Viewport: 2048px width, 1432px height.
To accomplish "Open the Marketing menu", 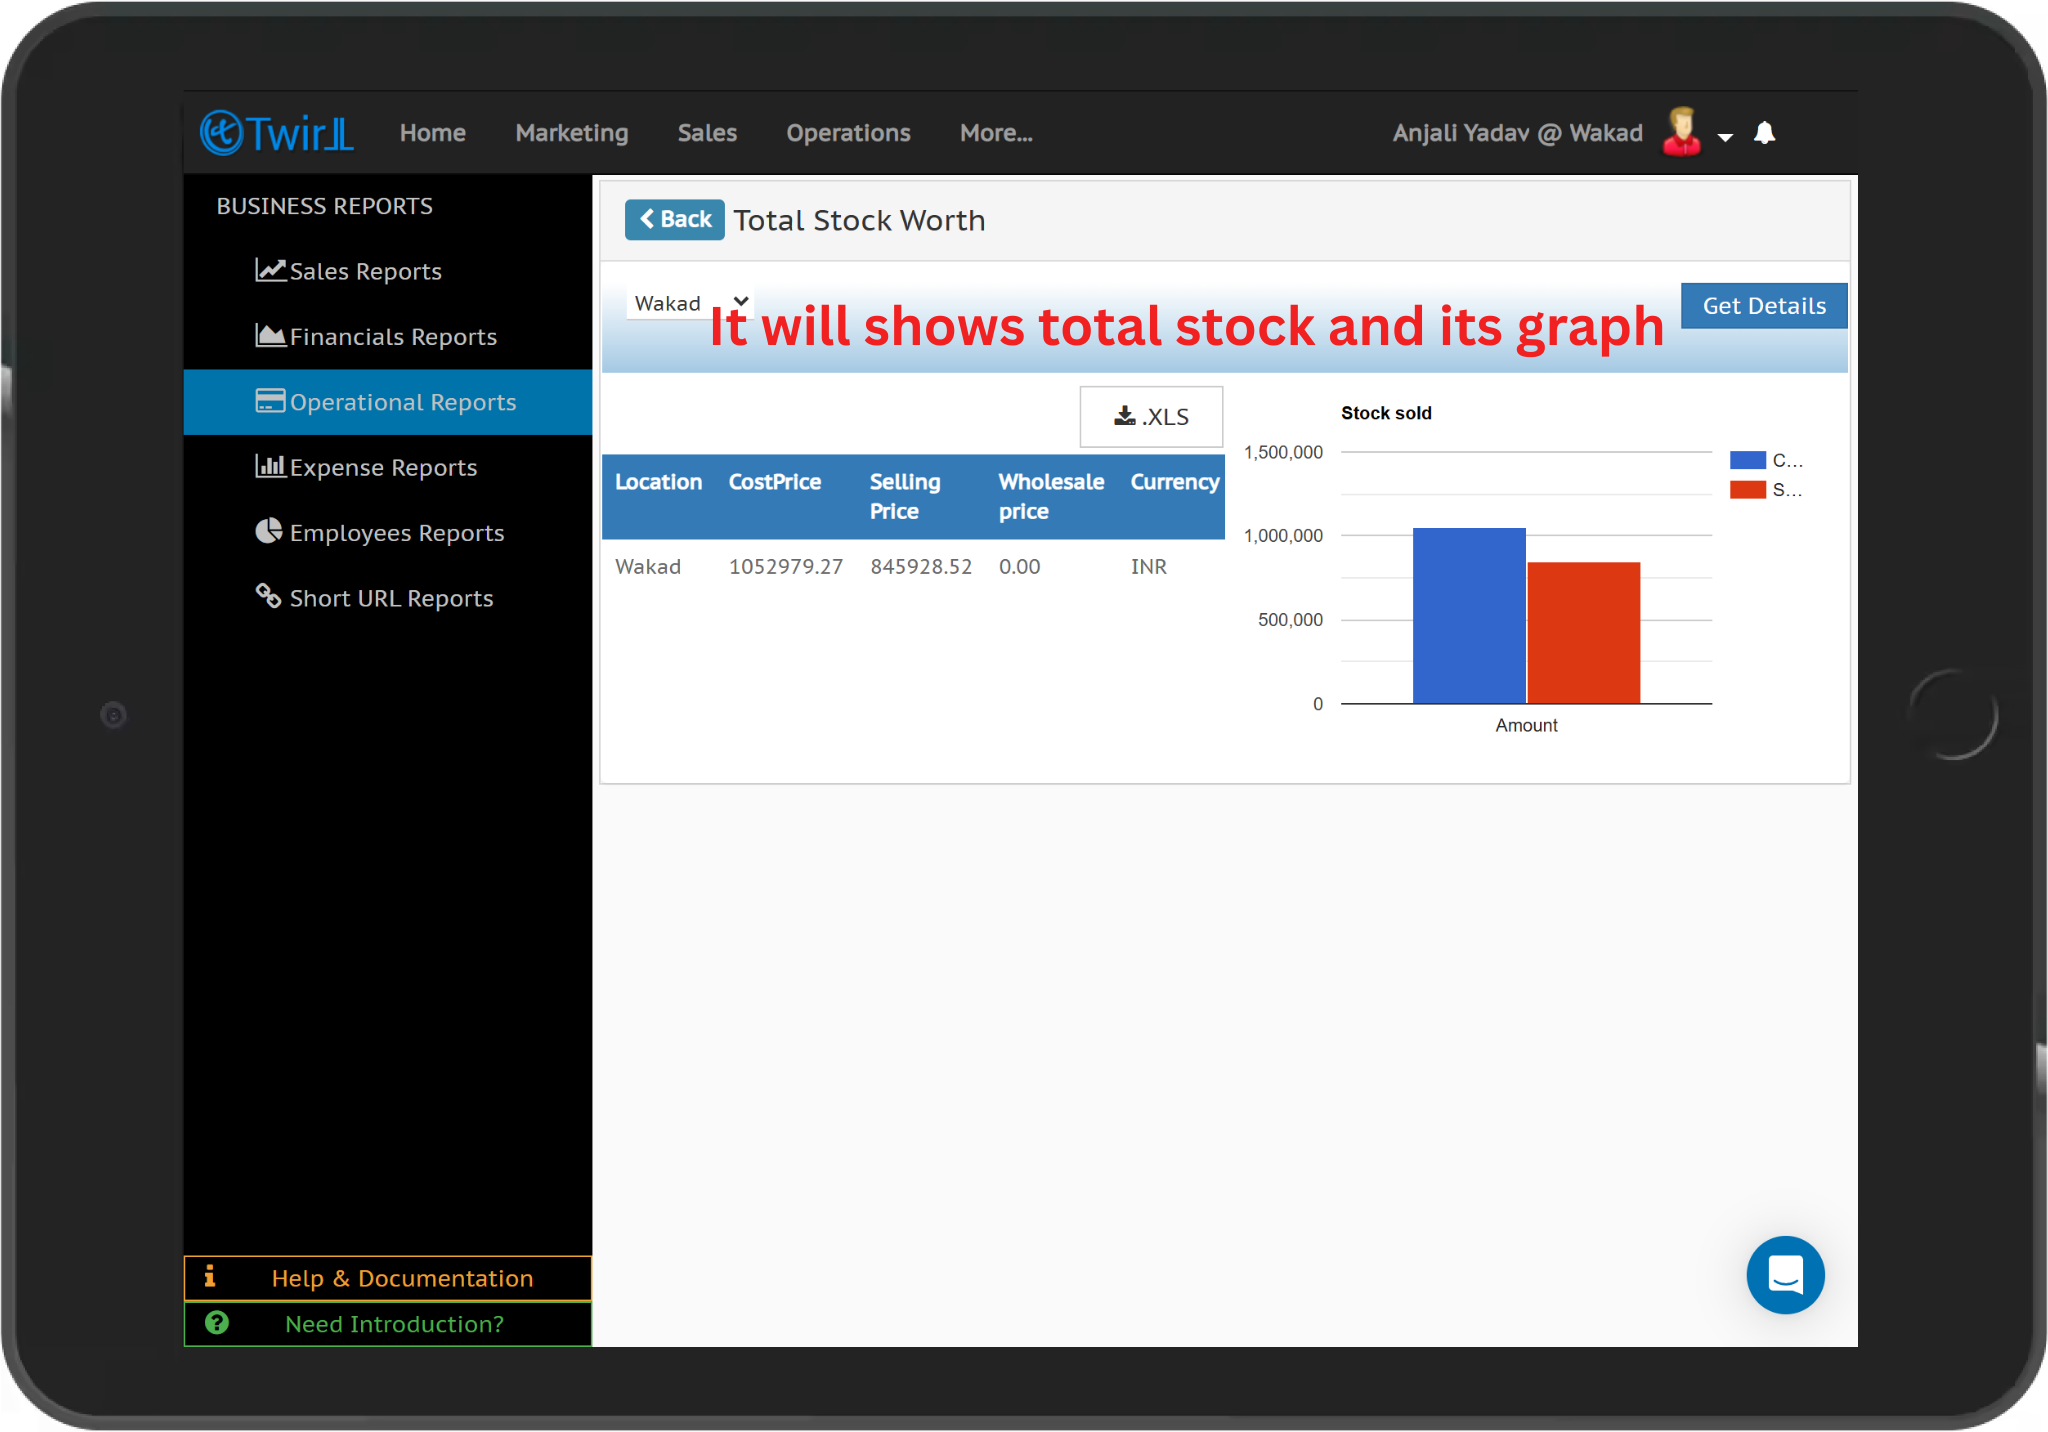I will tap(572, 133).
